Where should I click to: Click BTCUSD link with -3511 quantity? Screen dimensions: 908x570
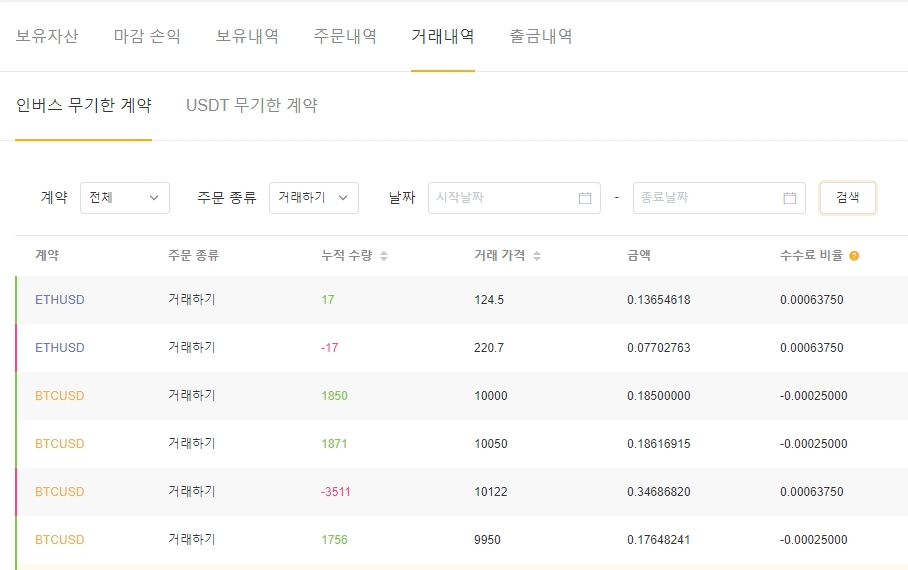(x=60, y=492)
